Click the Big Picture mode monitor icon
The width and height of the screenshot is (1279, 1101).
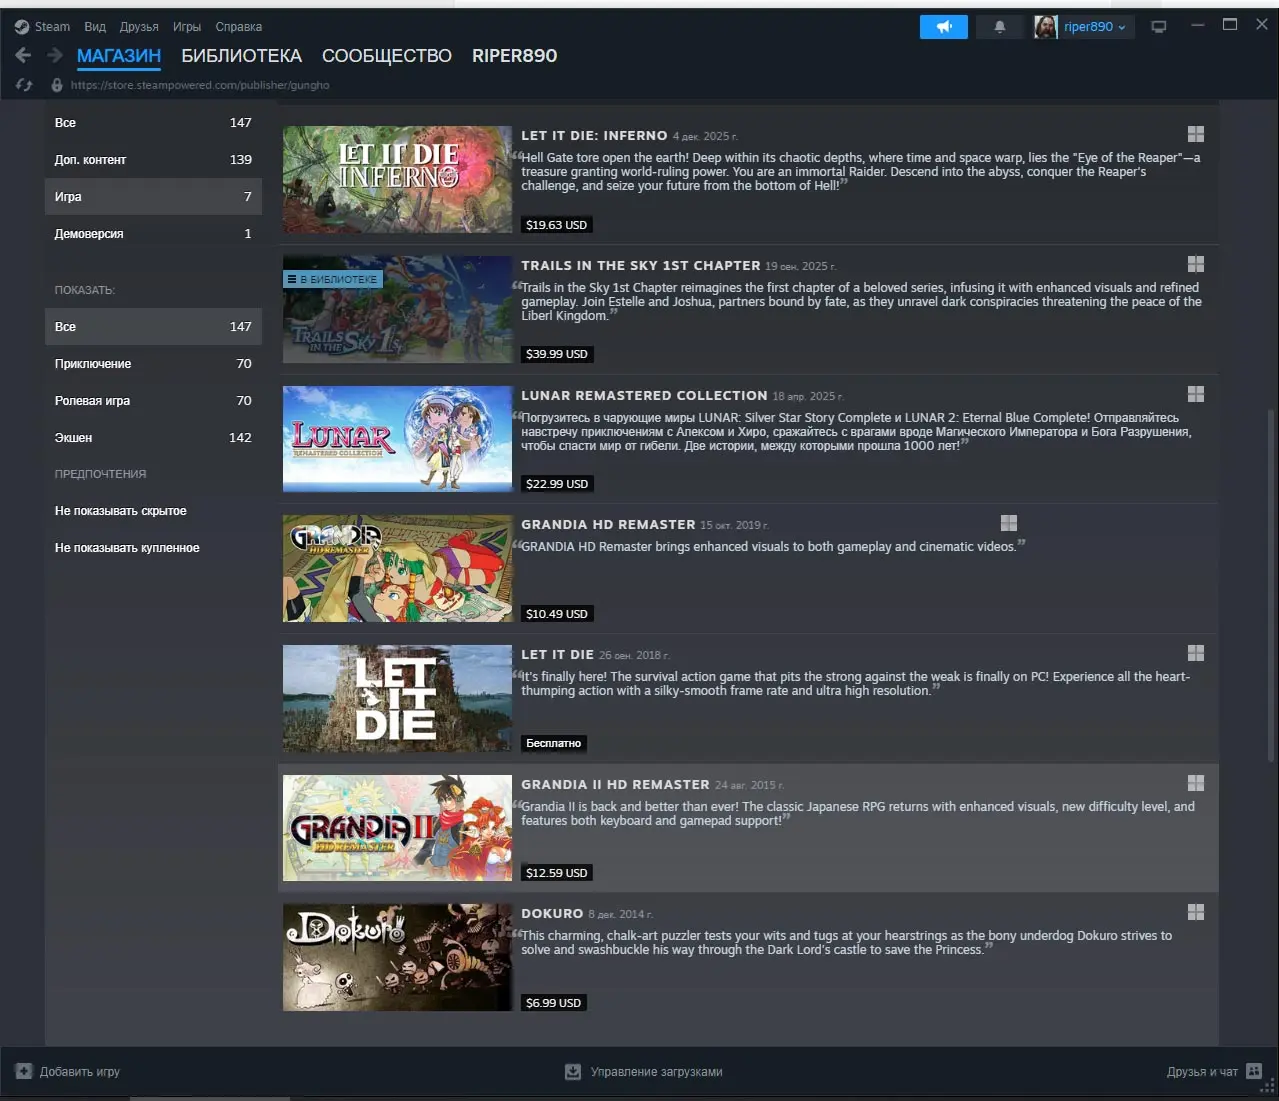pos(1159,27)
